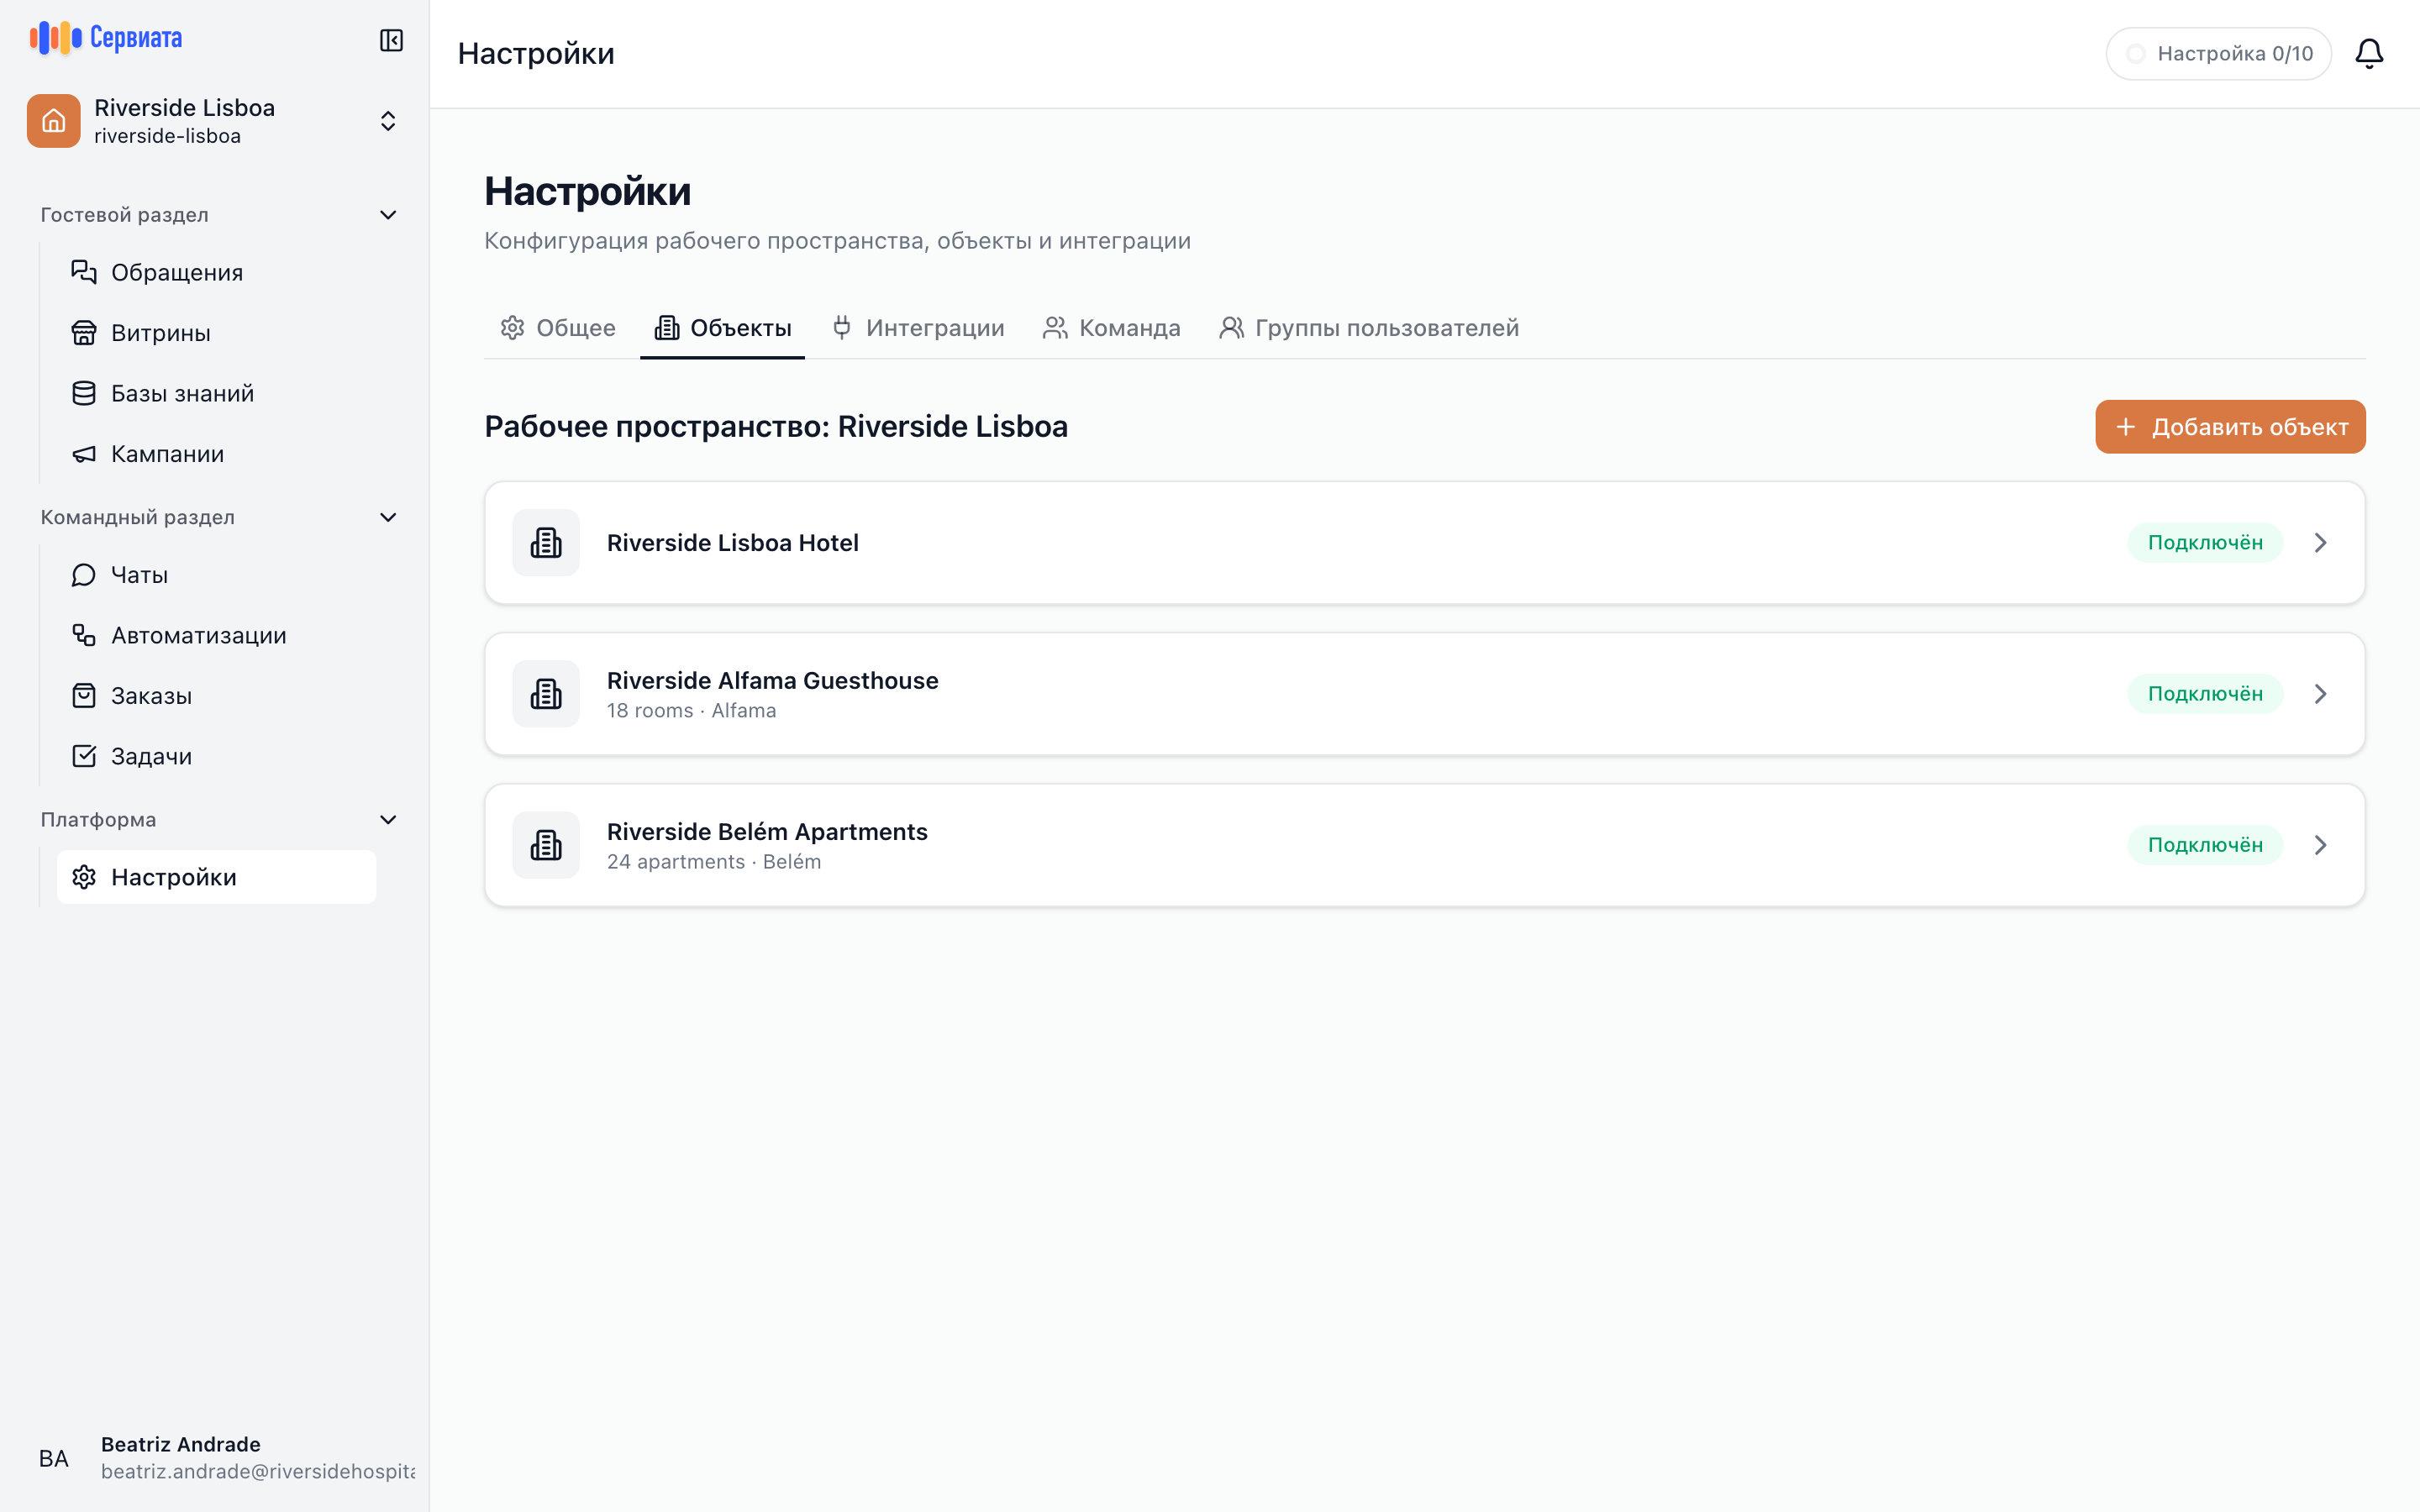Navigate to Задачи
Screen dimensions: 2420x1512
(217, 756)
